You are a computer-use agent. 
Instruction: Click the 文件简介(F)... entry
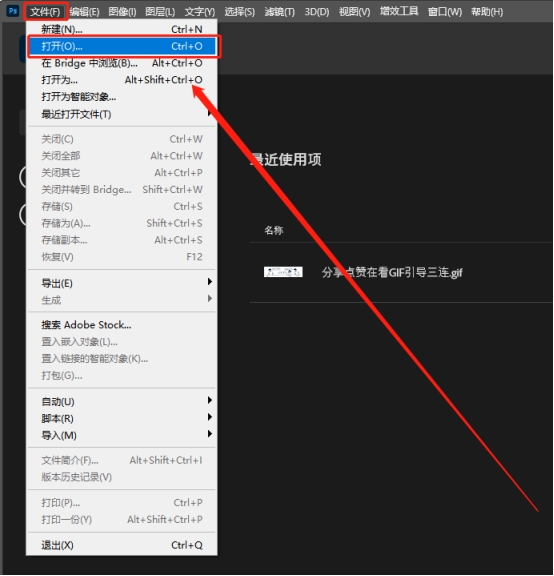click(122, 460)
